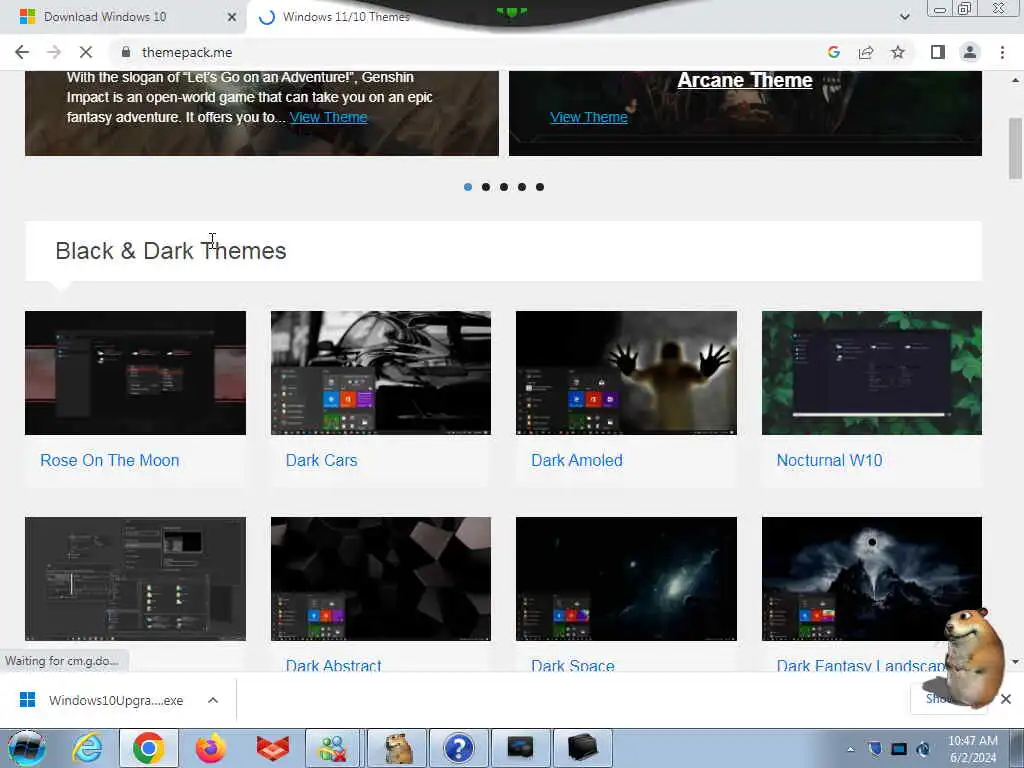The width and height of the screenshot is (1024, 768).
Task: Select the third carousel dot
Action: pyautogui.click(x=504, y=187)
